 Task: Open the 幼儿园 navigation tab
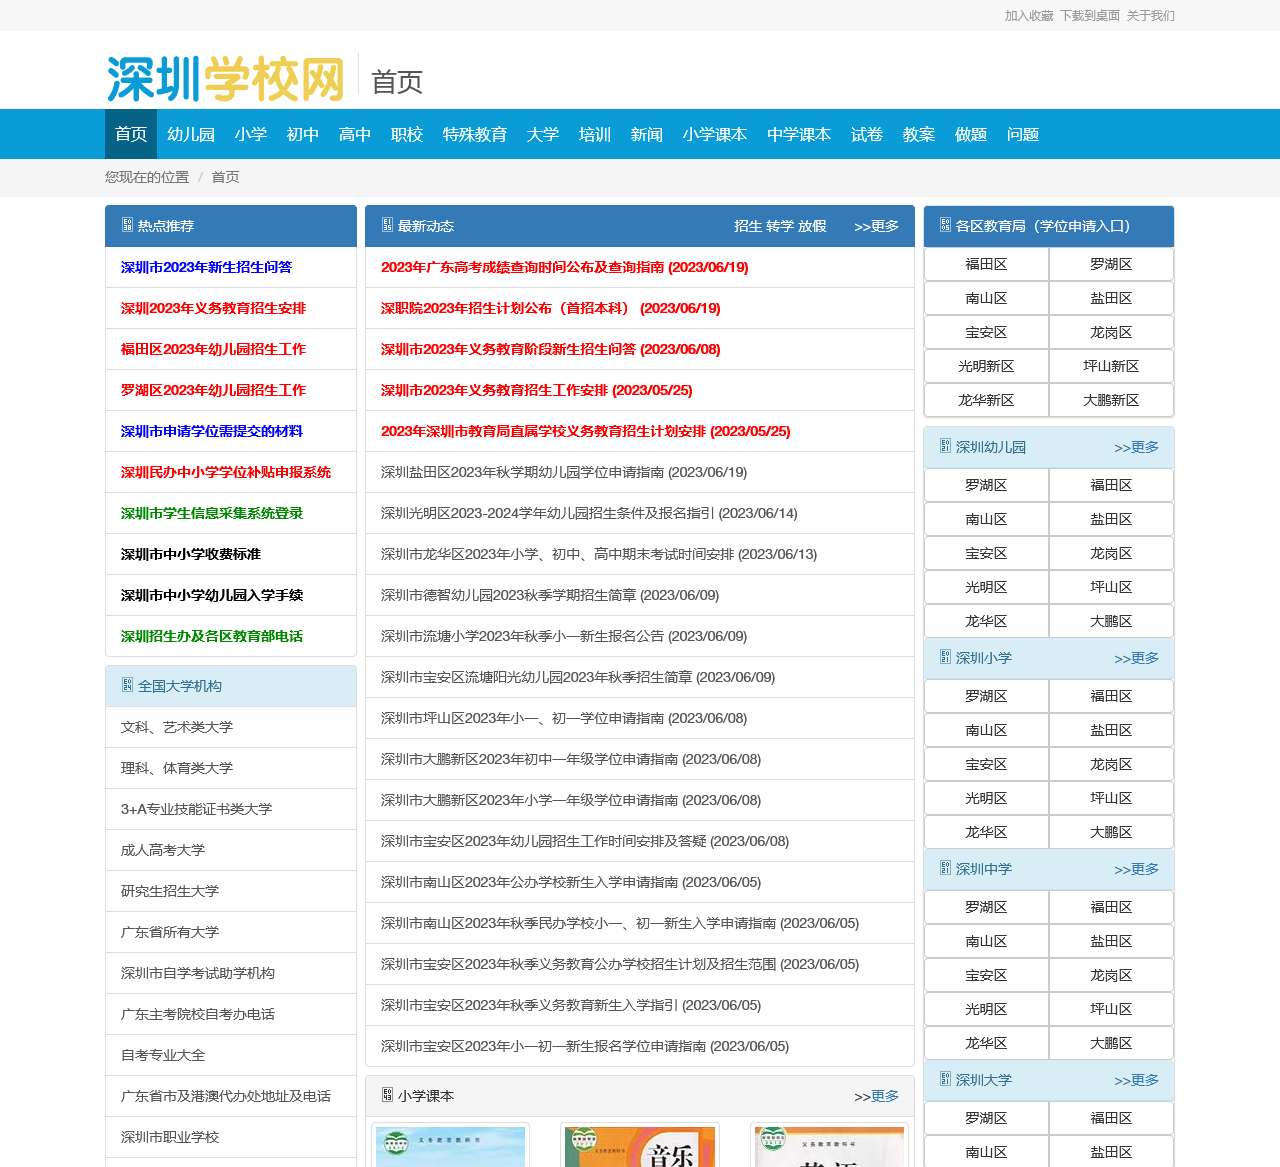[191, 134]
